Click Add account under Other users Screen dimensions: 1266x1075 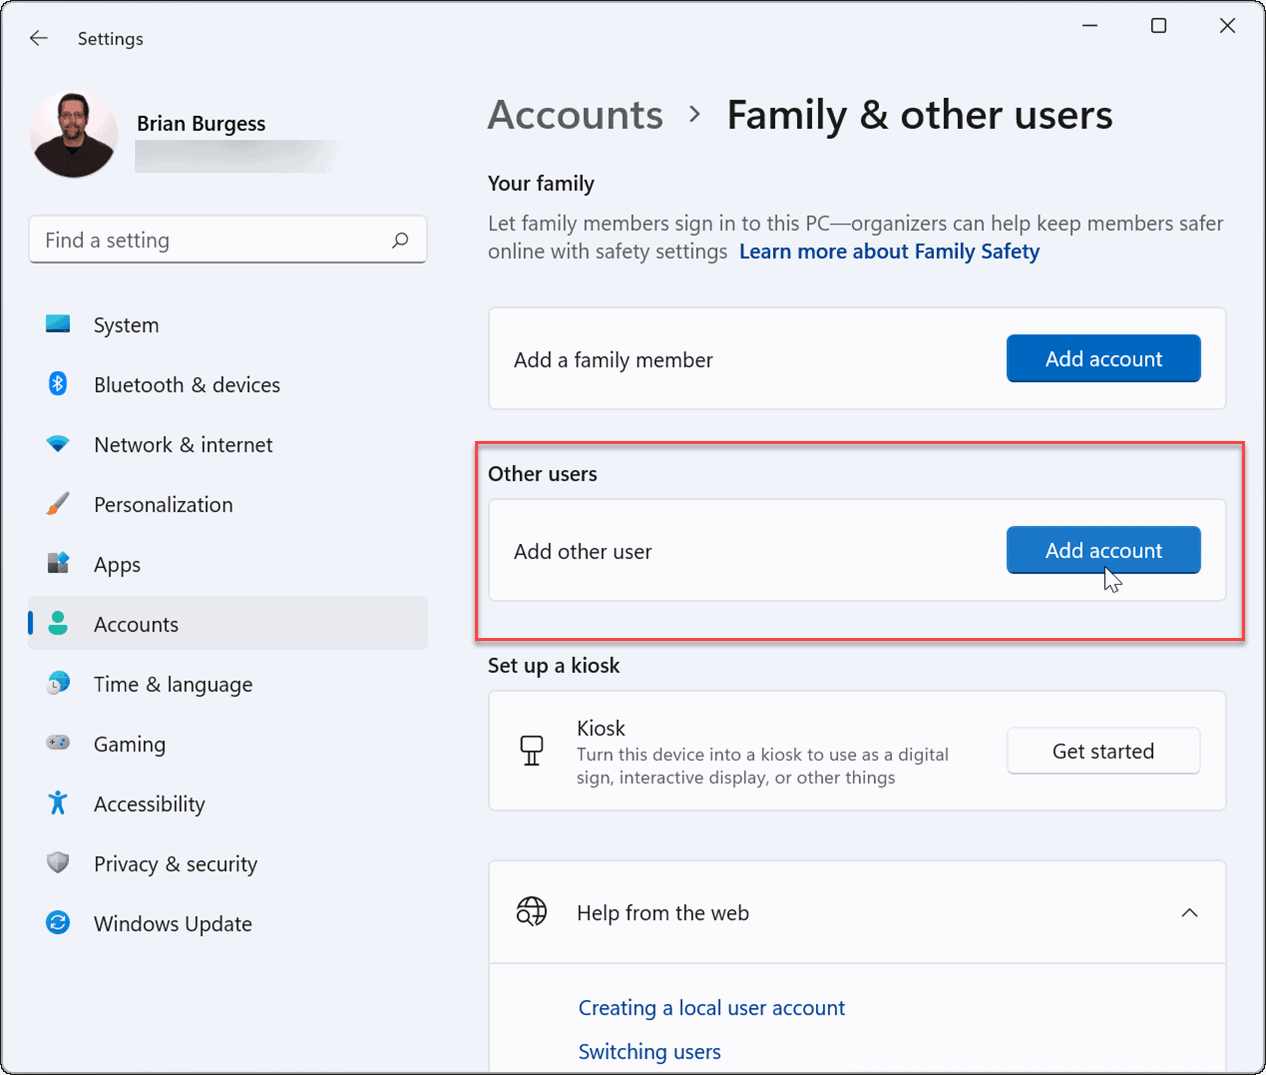[x=1103, y=549]
